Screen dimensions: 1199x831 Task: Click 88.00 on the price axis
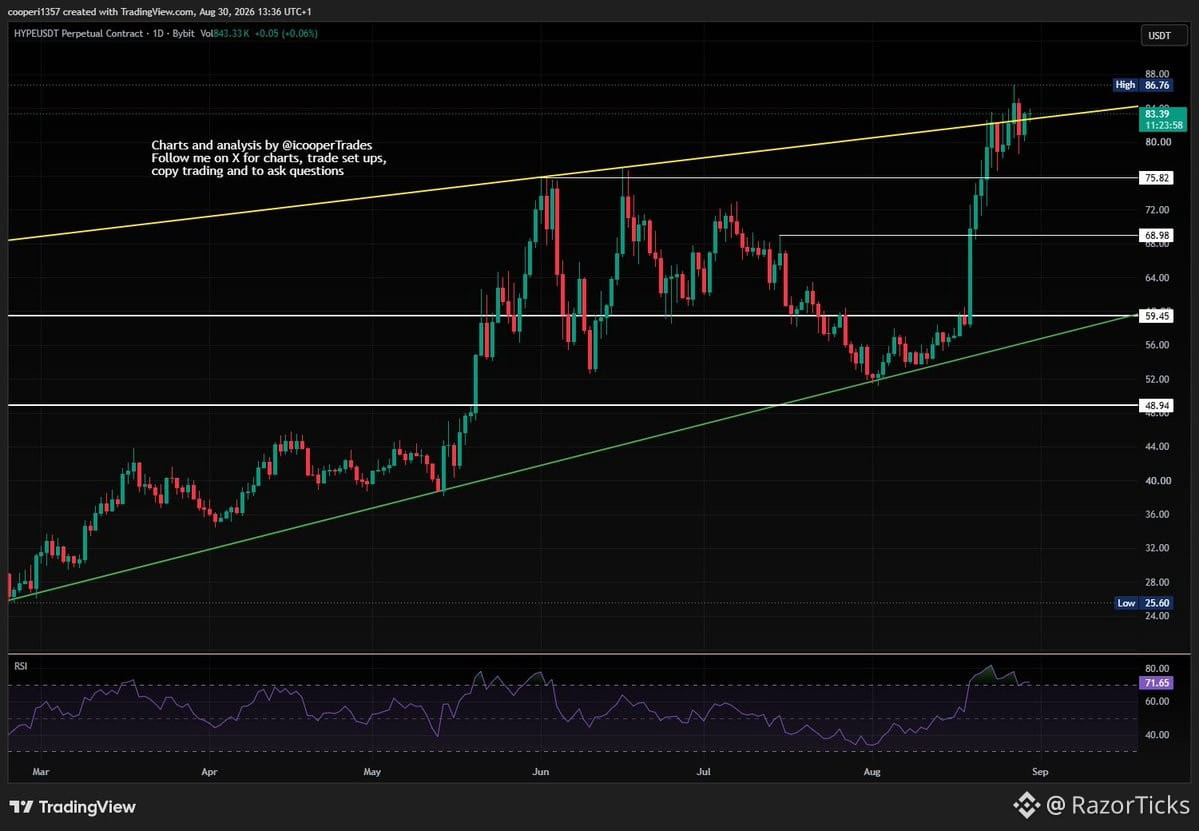1157,74
